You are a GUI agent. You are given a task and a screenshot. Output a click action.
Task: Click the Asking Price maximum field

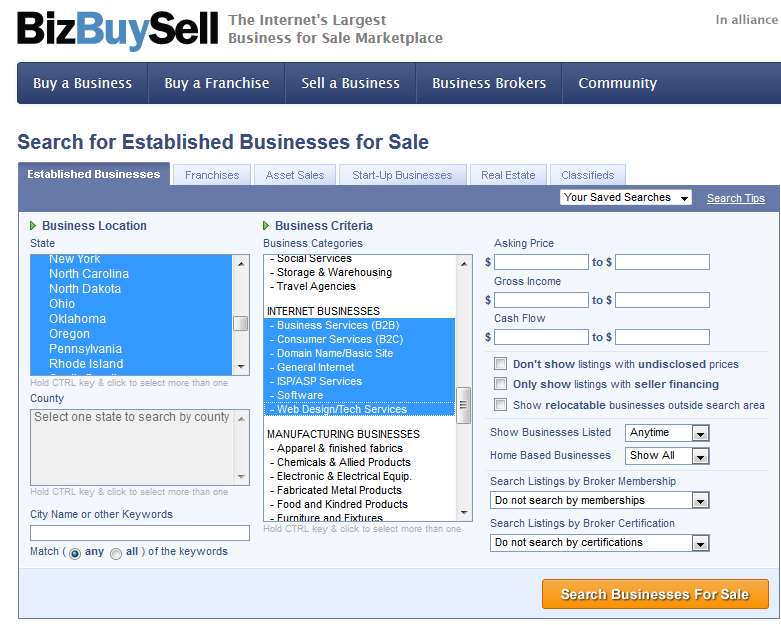(662, 262)
